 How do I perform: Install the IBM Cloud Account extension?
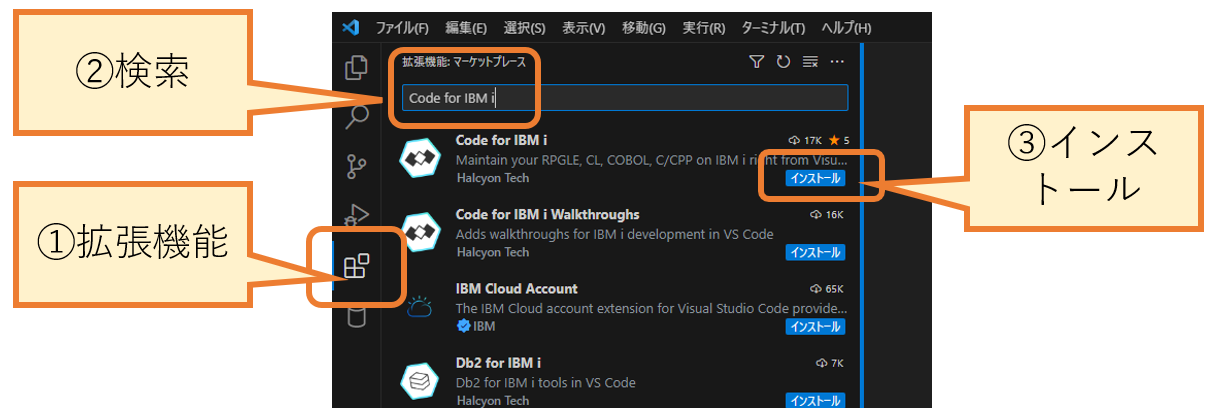click(x=815, y=326)
